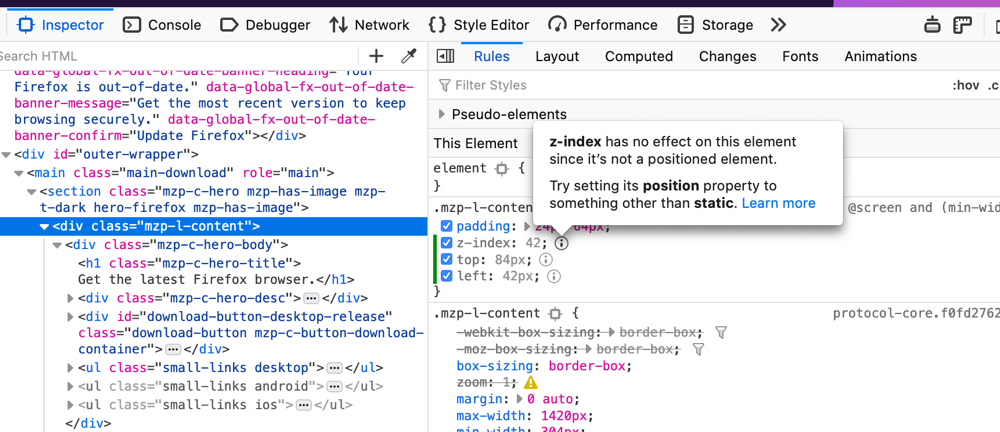Click the border-box value of box-sizing
This screenshot has width=1000, height=432.
(x=589, y=366)
